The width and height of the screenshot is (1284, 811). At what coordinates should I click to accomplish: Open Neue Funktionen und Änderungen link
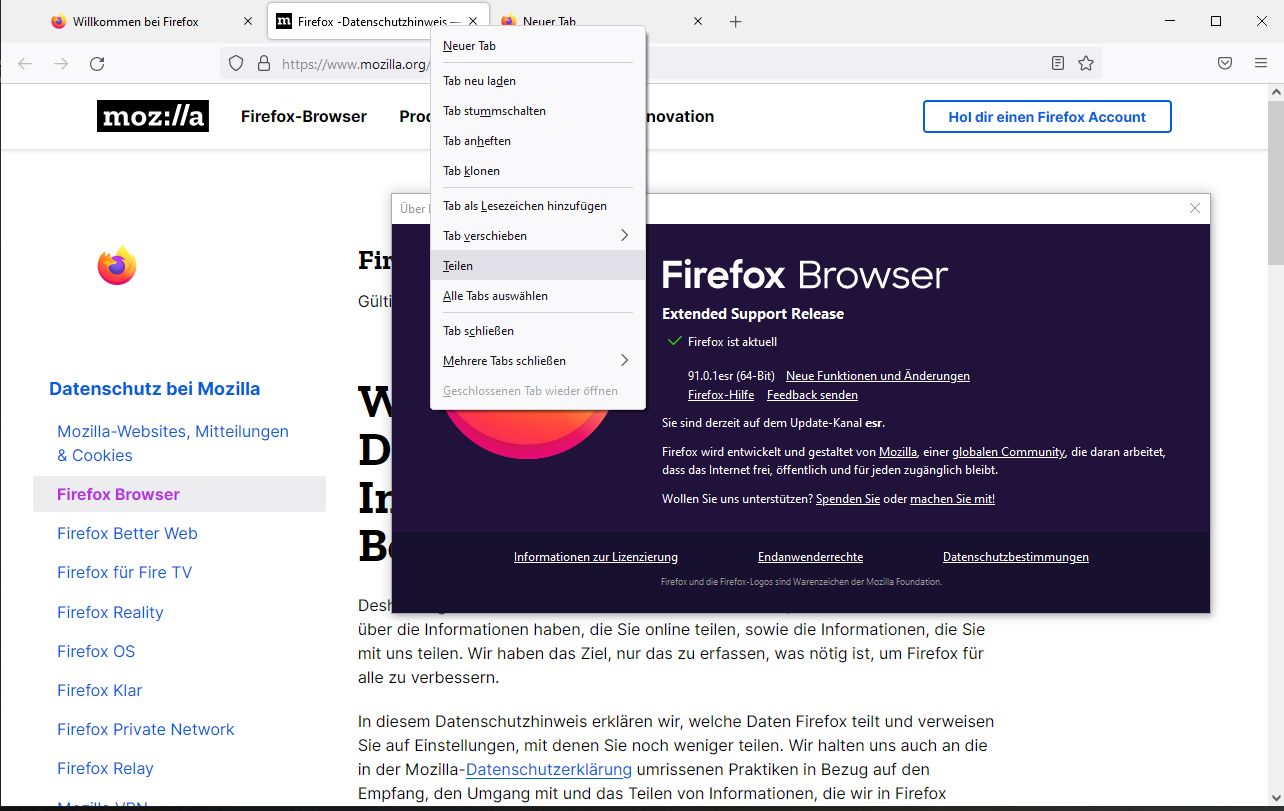click(878, 376)
